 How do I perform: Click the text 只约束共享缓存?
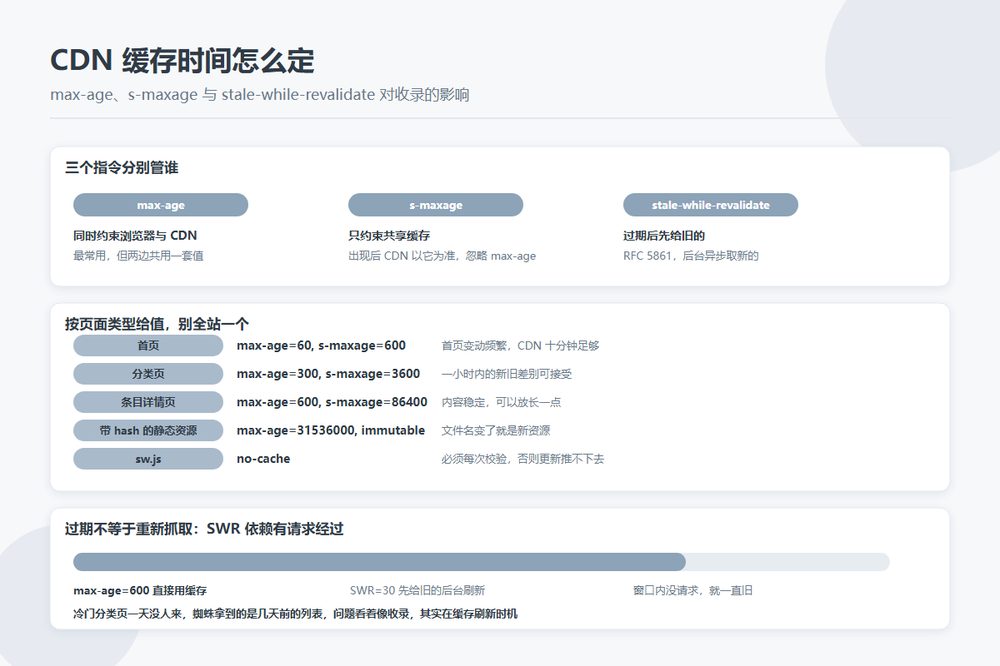pos(389,235)
